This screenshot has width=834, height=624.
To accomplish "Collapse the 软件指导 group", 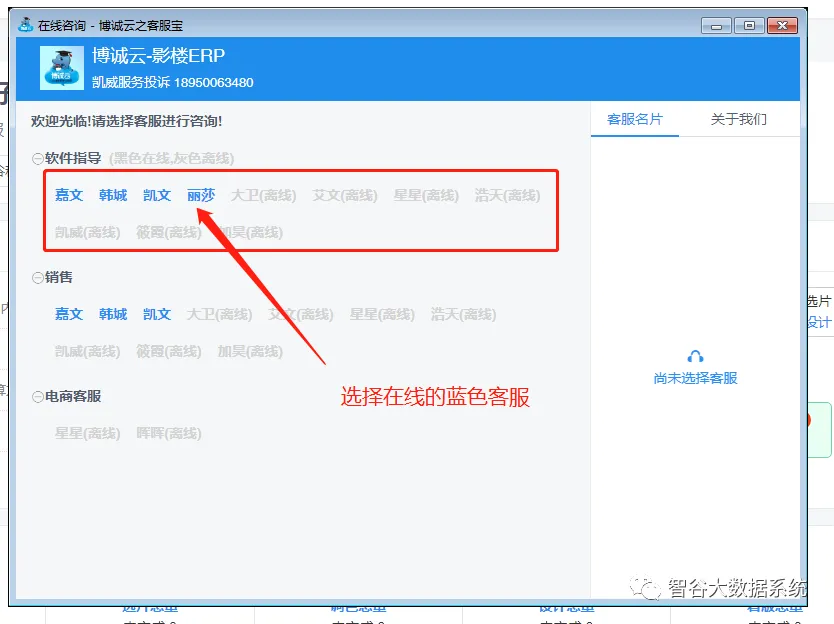I will (x=37, y=158).
